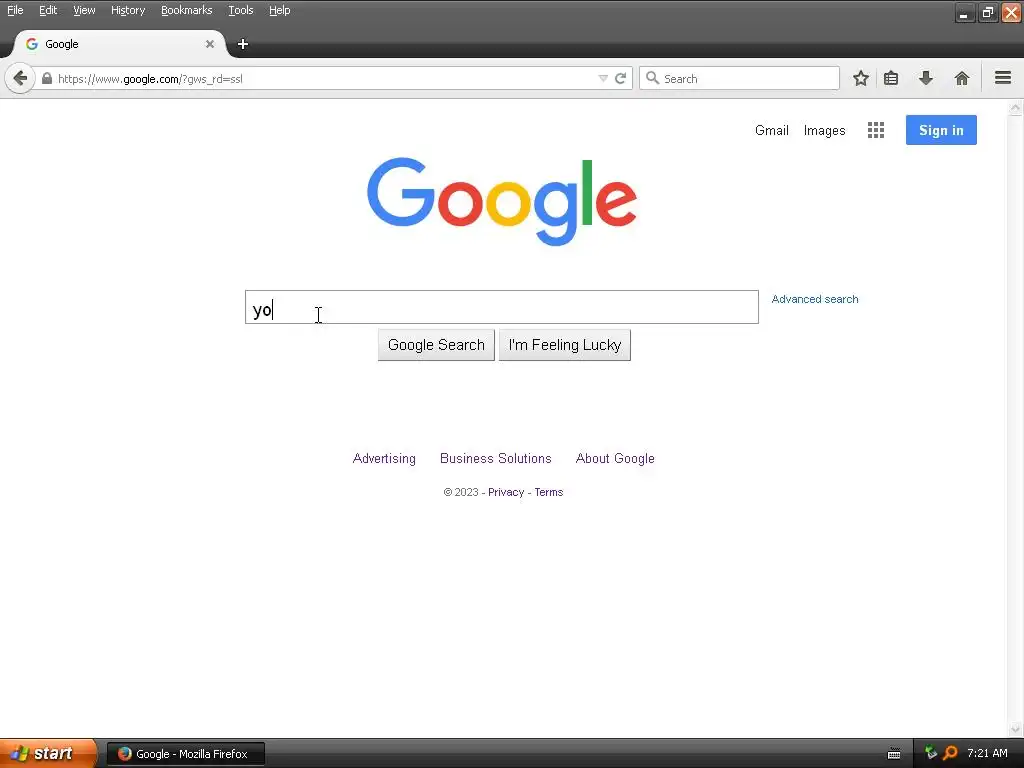Minimize the Firefox window
Image resolution: width=1024 pixels, height=768 pixels.
pos(965,12)
